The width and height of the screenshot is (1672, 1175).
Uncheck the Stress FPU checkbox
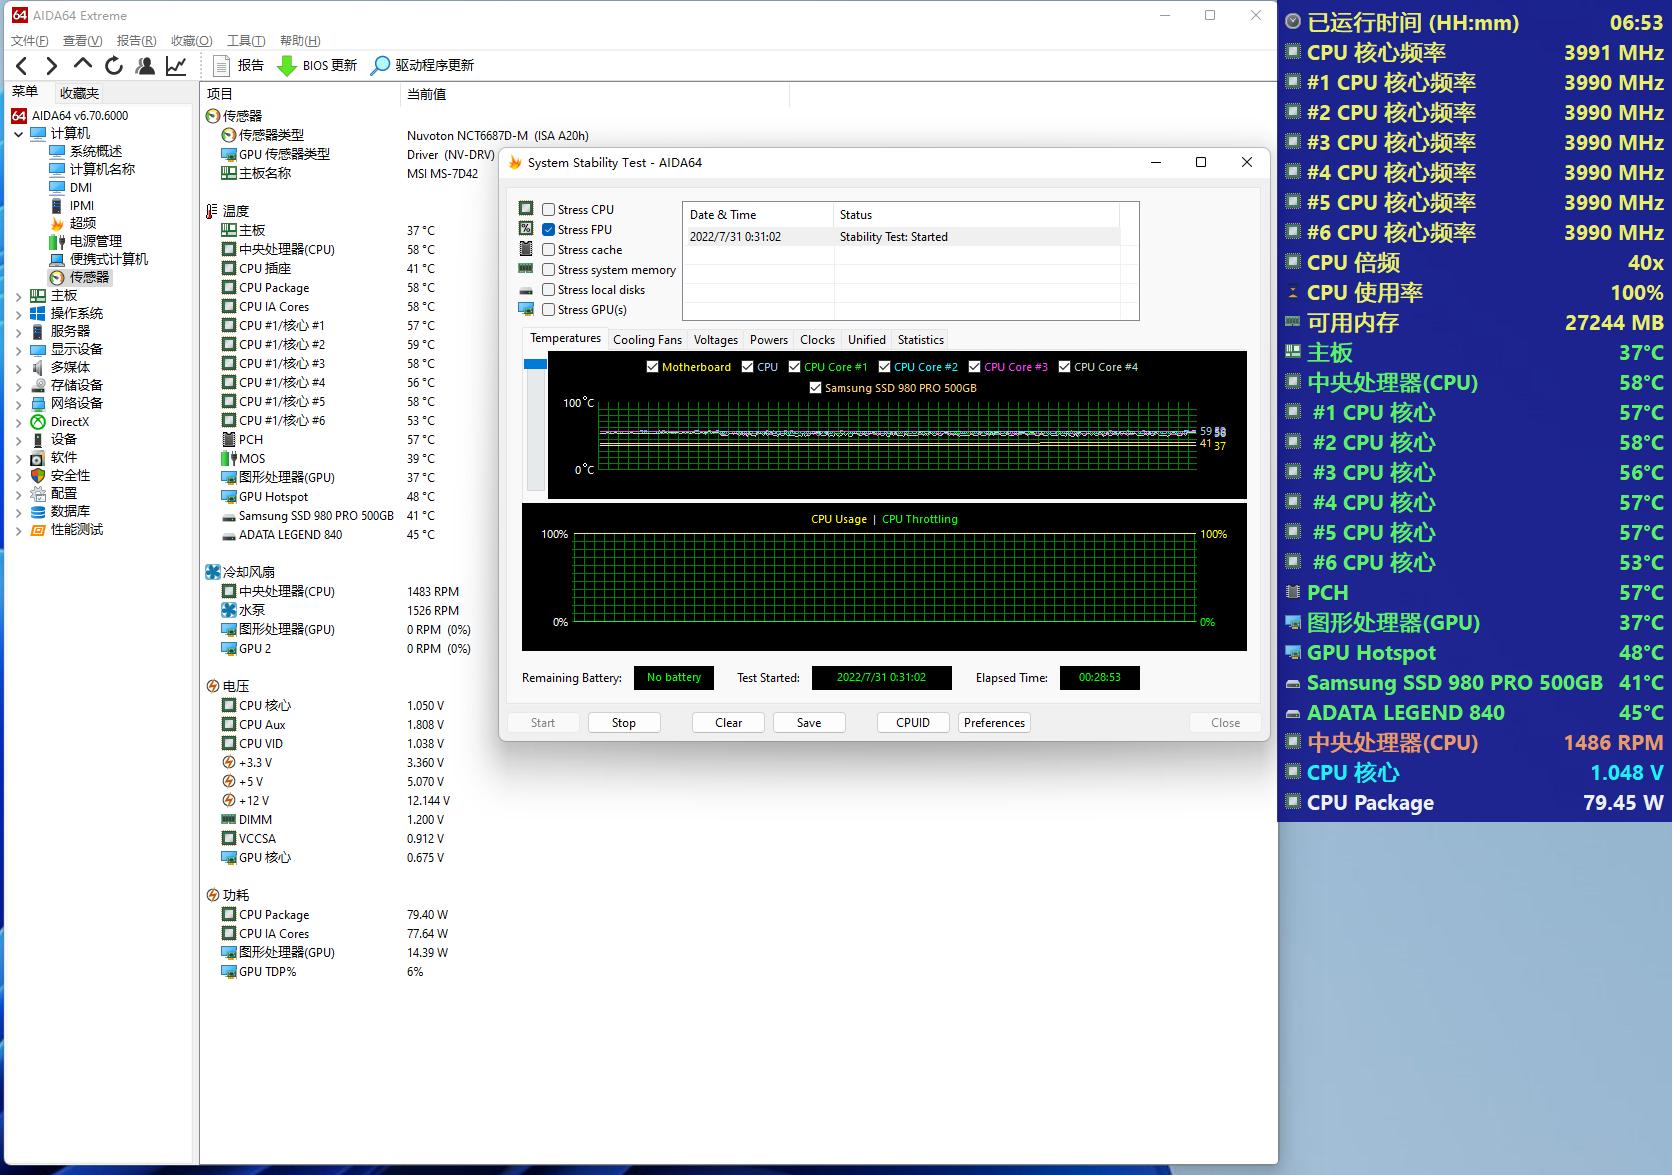pyautogui.click(x=549, y=230)
